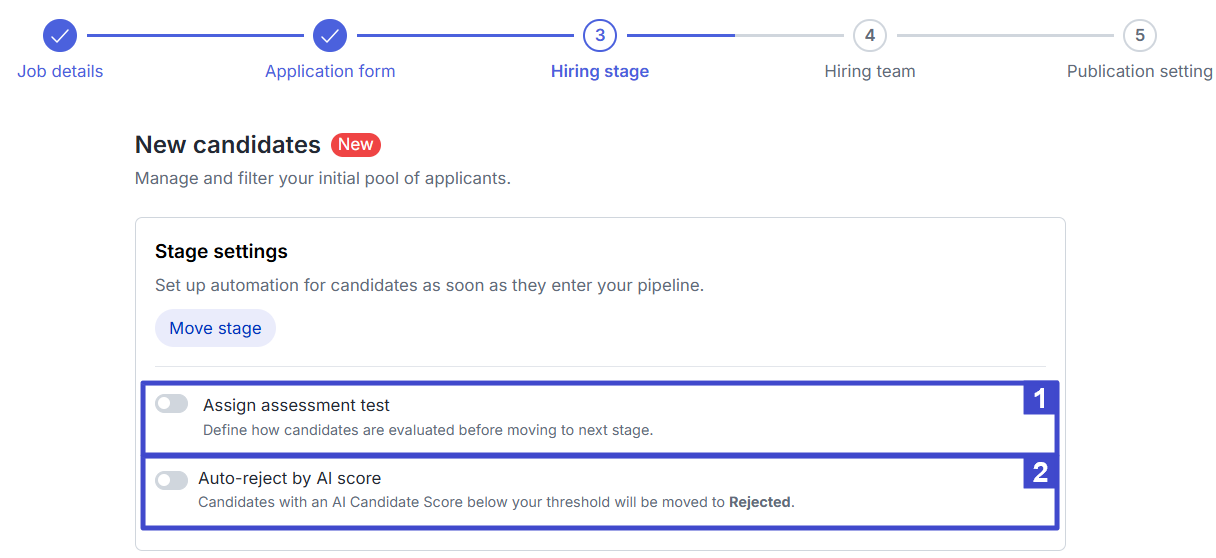Screen dimensions: 1216x558
Task: Go to the Application form step label
Action: point(330,72)
